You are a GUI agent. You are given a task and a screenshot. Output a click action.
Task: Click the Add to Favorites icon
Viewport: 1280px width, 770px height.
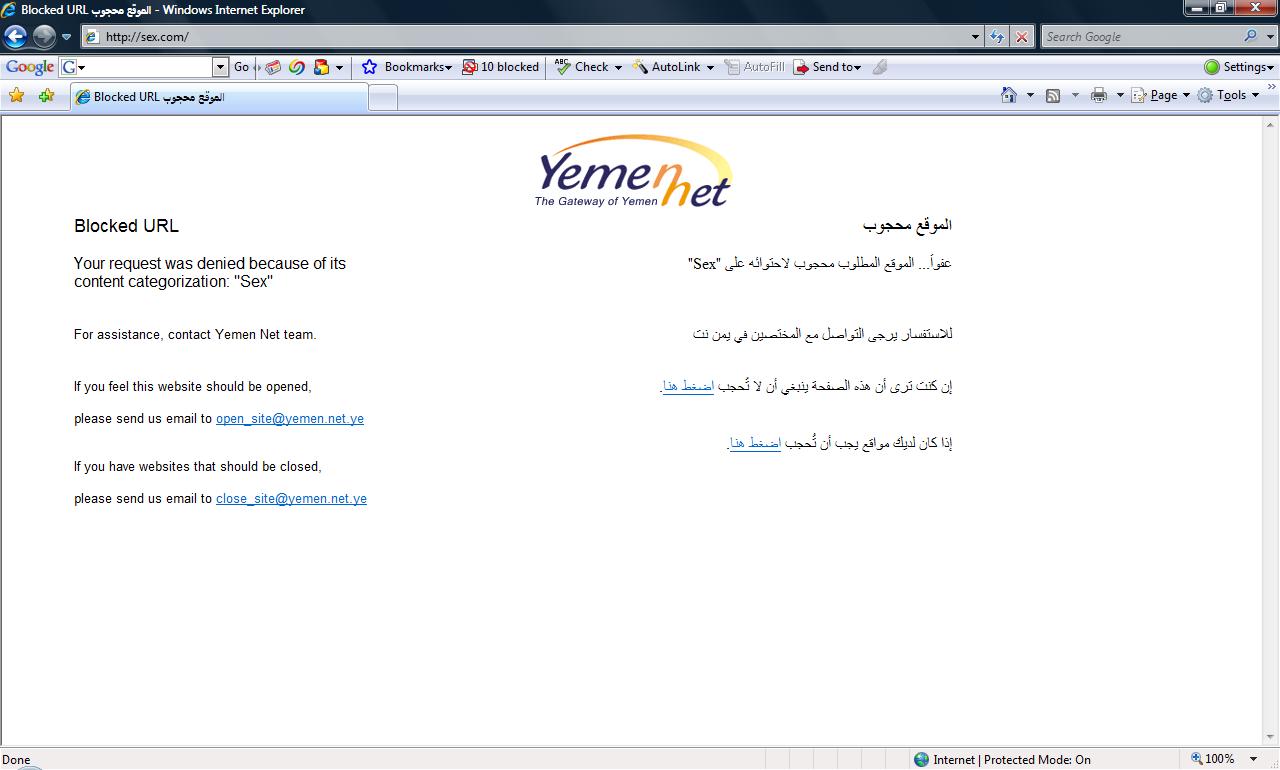click(46, 96)
